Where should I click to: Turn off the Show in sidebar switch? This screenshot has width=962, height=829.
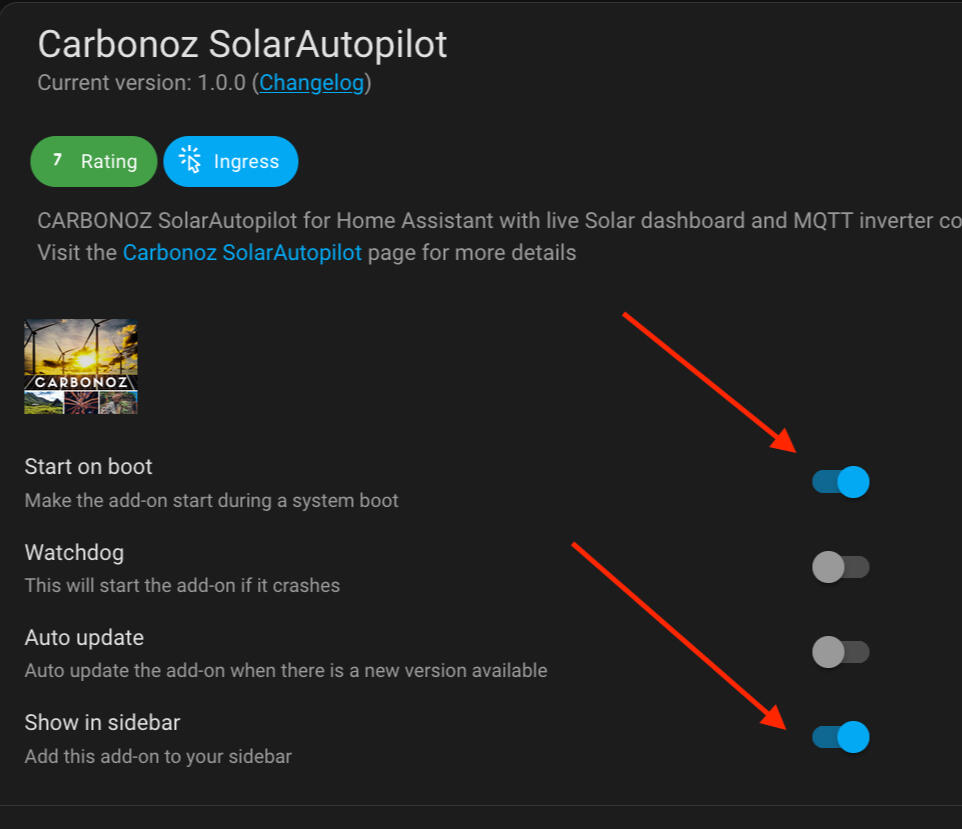[x=841, y=737]
